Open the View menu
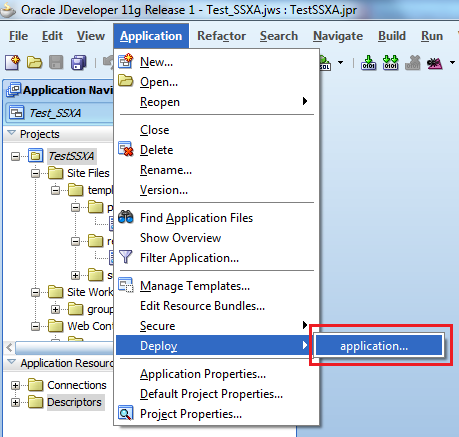 coord(91,36)
